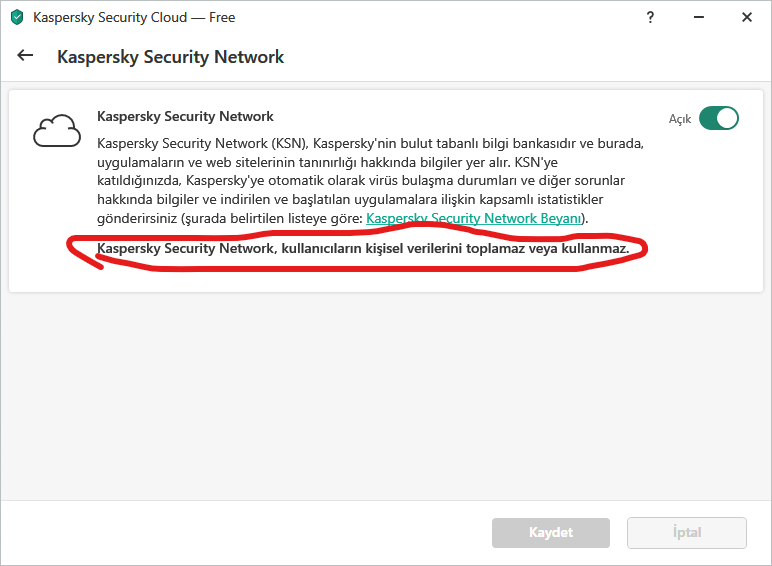Minimize the Kaspersky Security Cloud window
Image resolution: width=772 pixels, height=566 pixels.
698,17
